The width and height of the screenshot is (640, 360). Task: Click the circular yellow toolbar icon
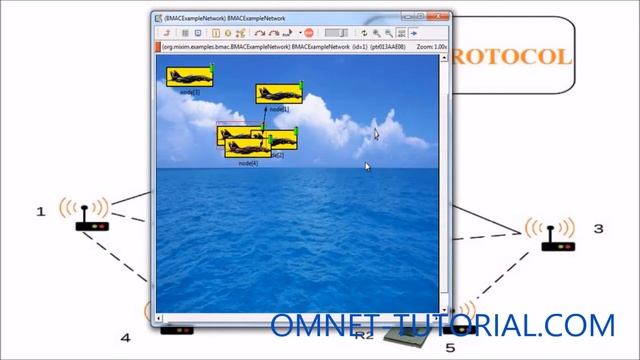point(228,33)
